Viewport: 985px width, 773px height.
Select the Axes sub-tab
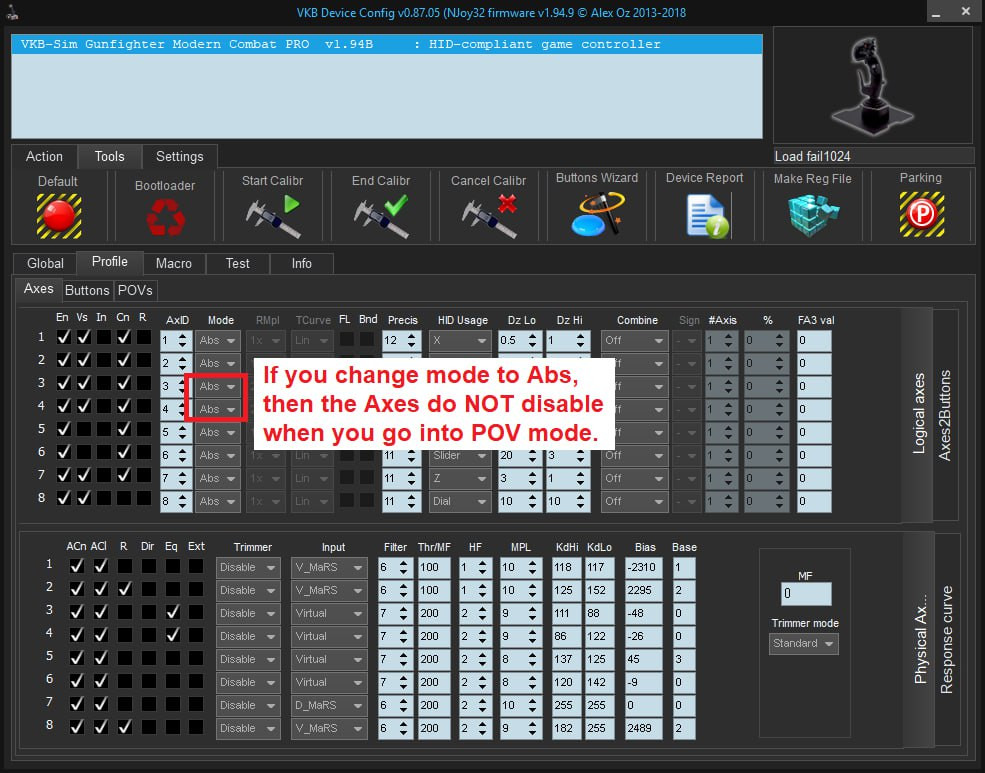tap(38, 289)
